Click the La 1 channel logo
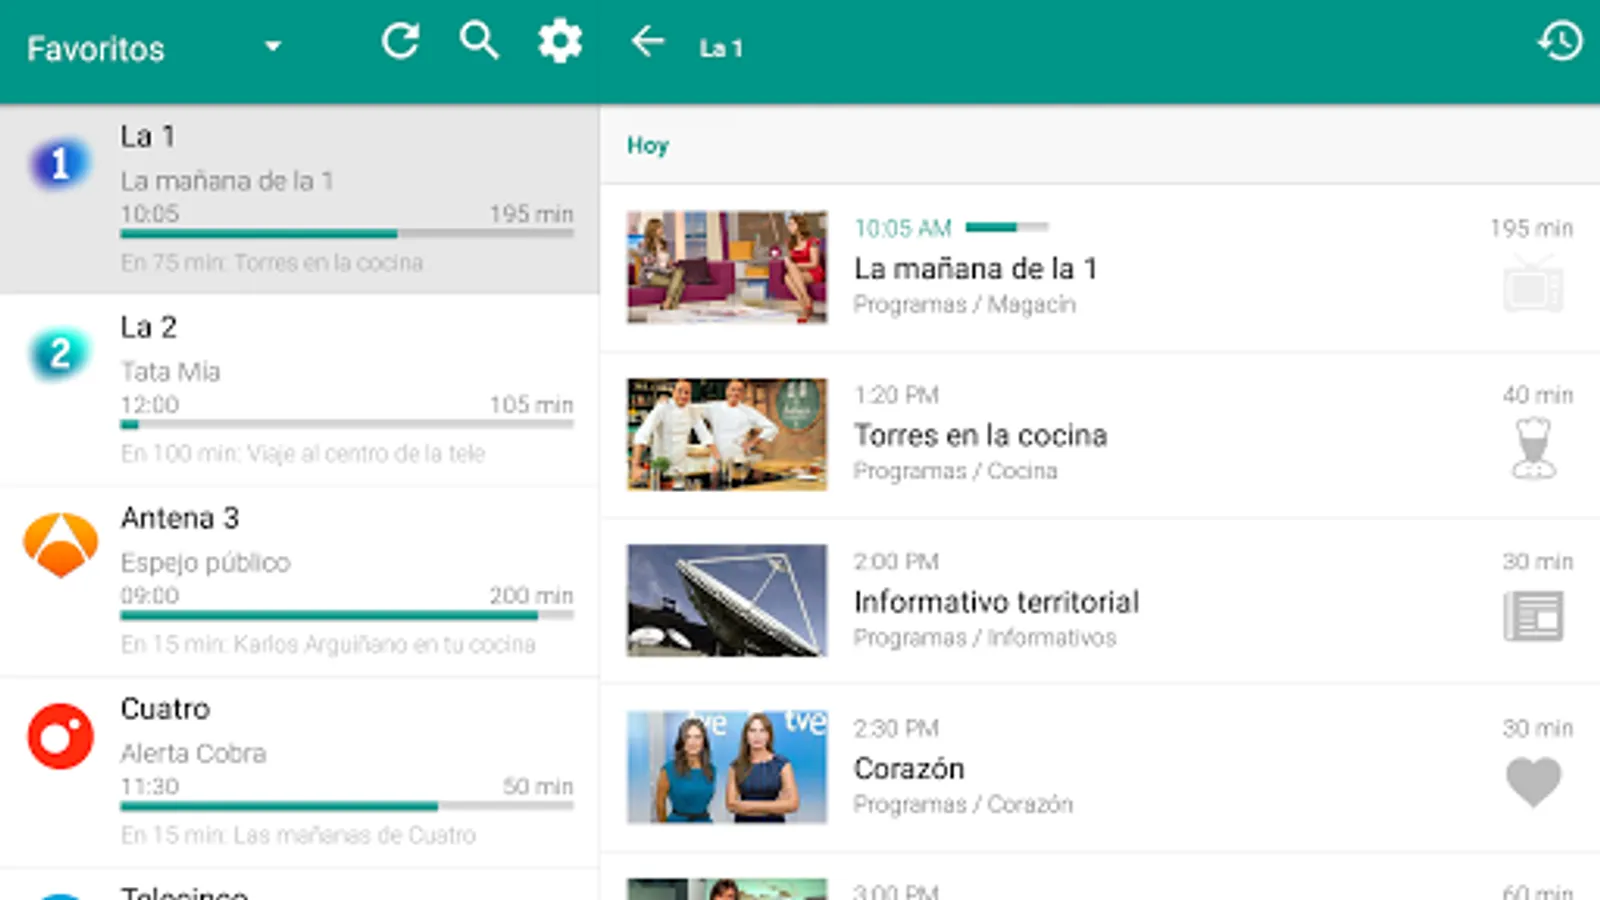Screen dimensions: 1600x900 [60, 163]
